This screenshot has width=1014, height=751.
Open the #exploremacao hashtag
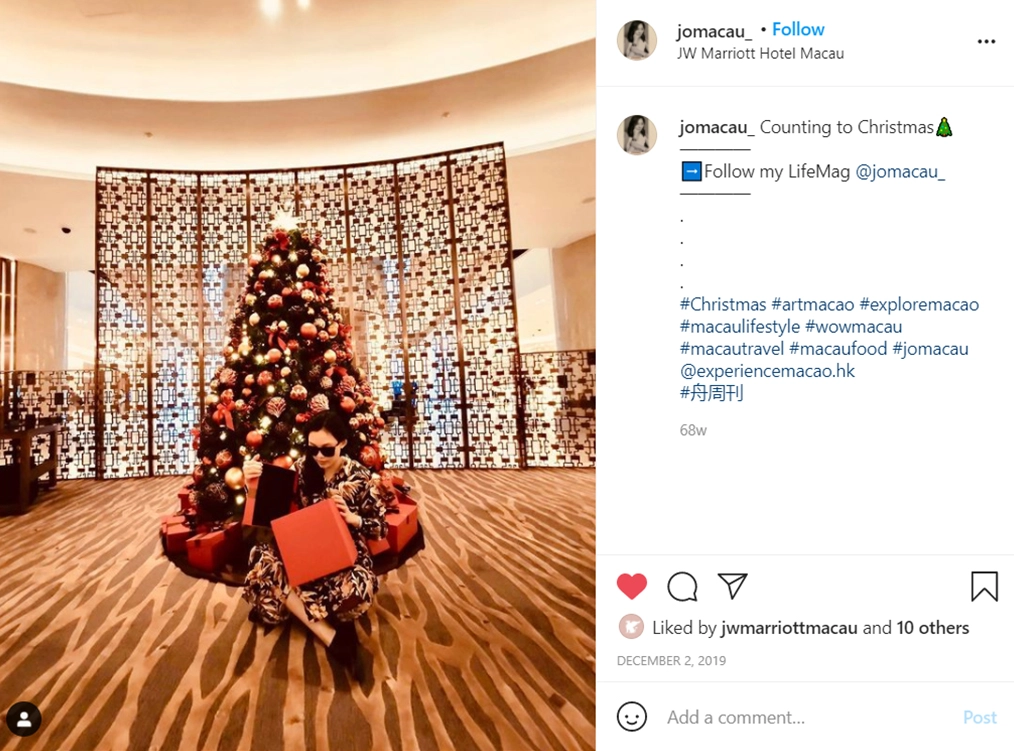pyautogui.click(x=919, y=304)
